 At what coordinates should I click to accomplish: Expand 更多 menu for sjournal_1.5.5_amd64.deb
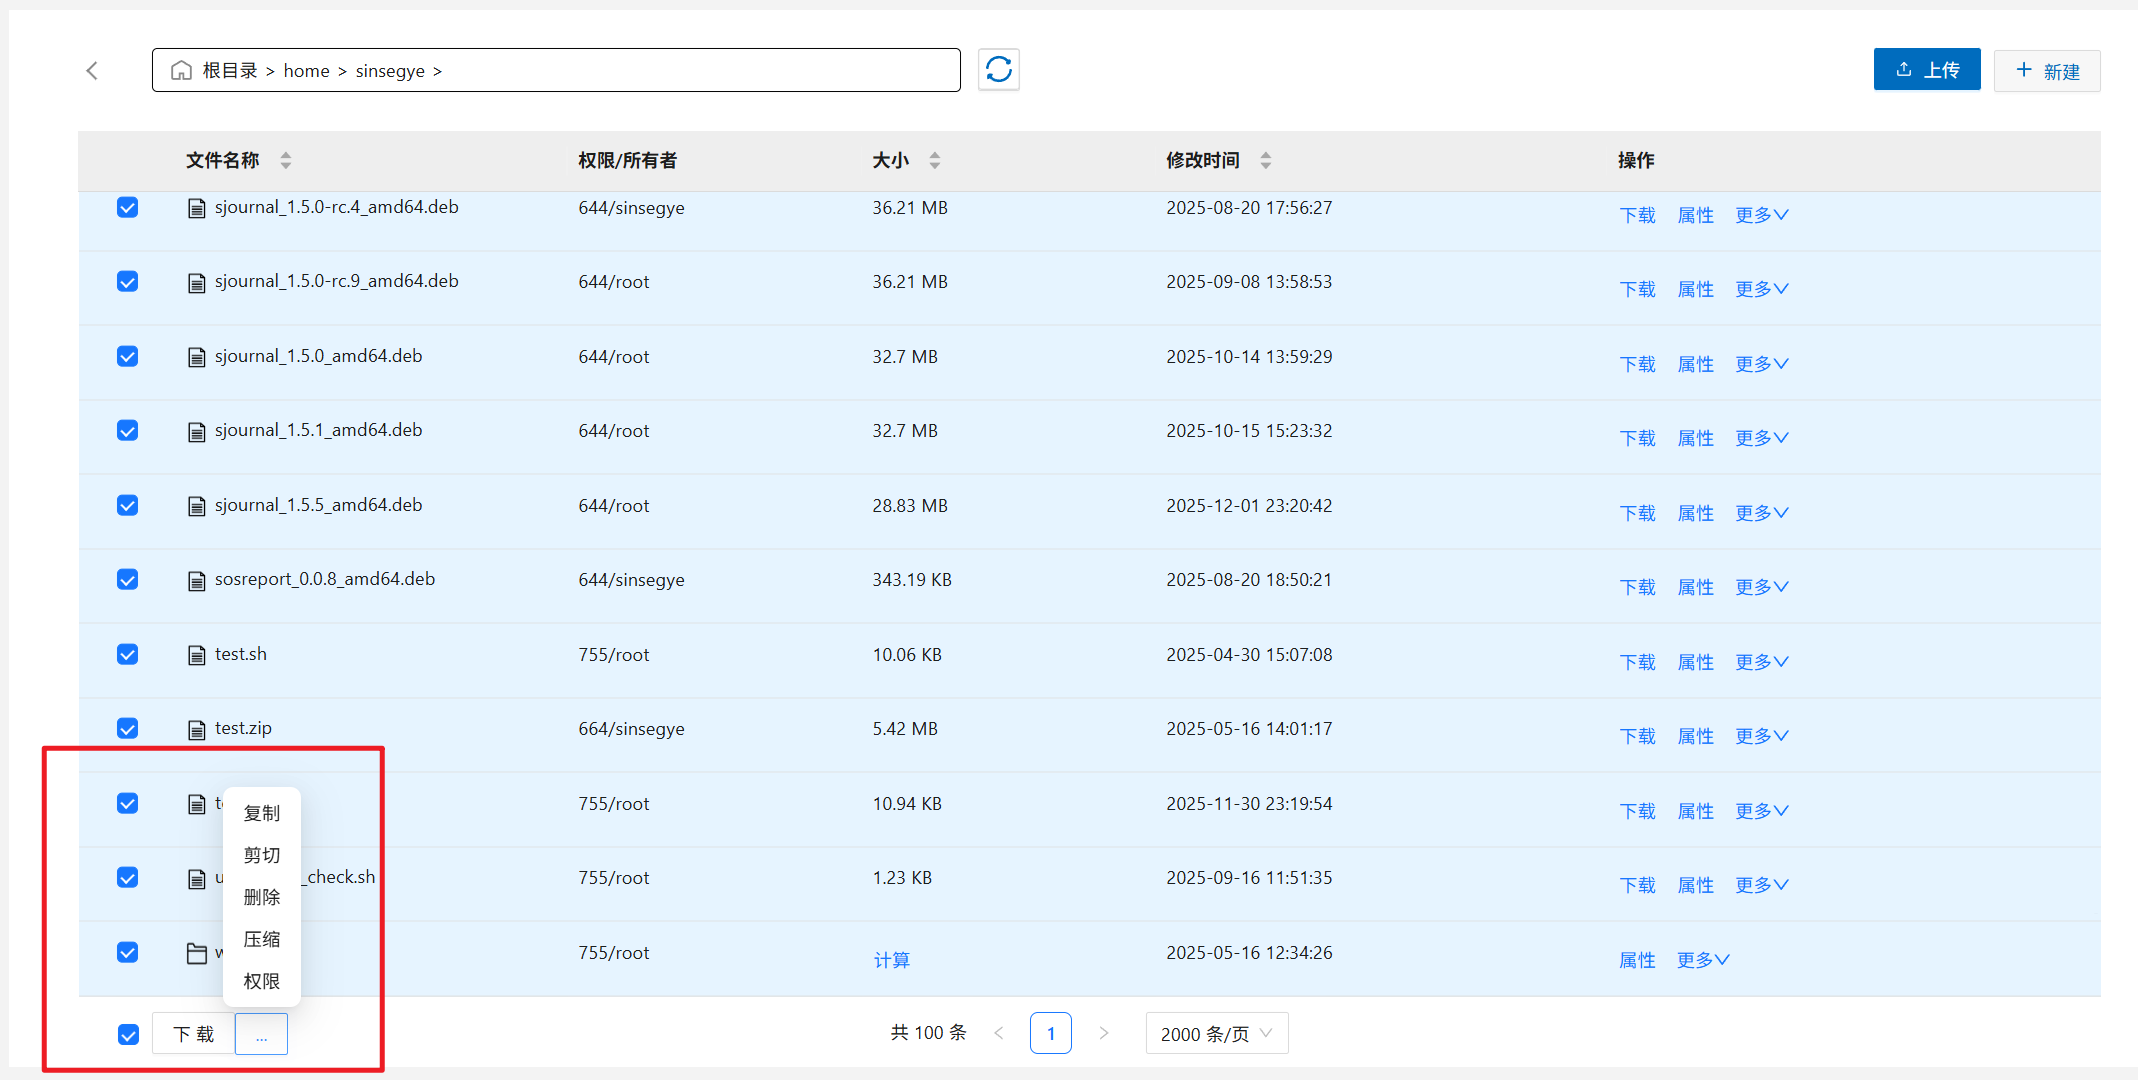(x=1761, y=513)
